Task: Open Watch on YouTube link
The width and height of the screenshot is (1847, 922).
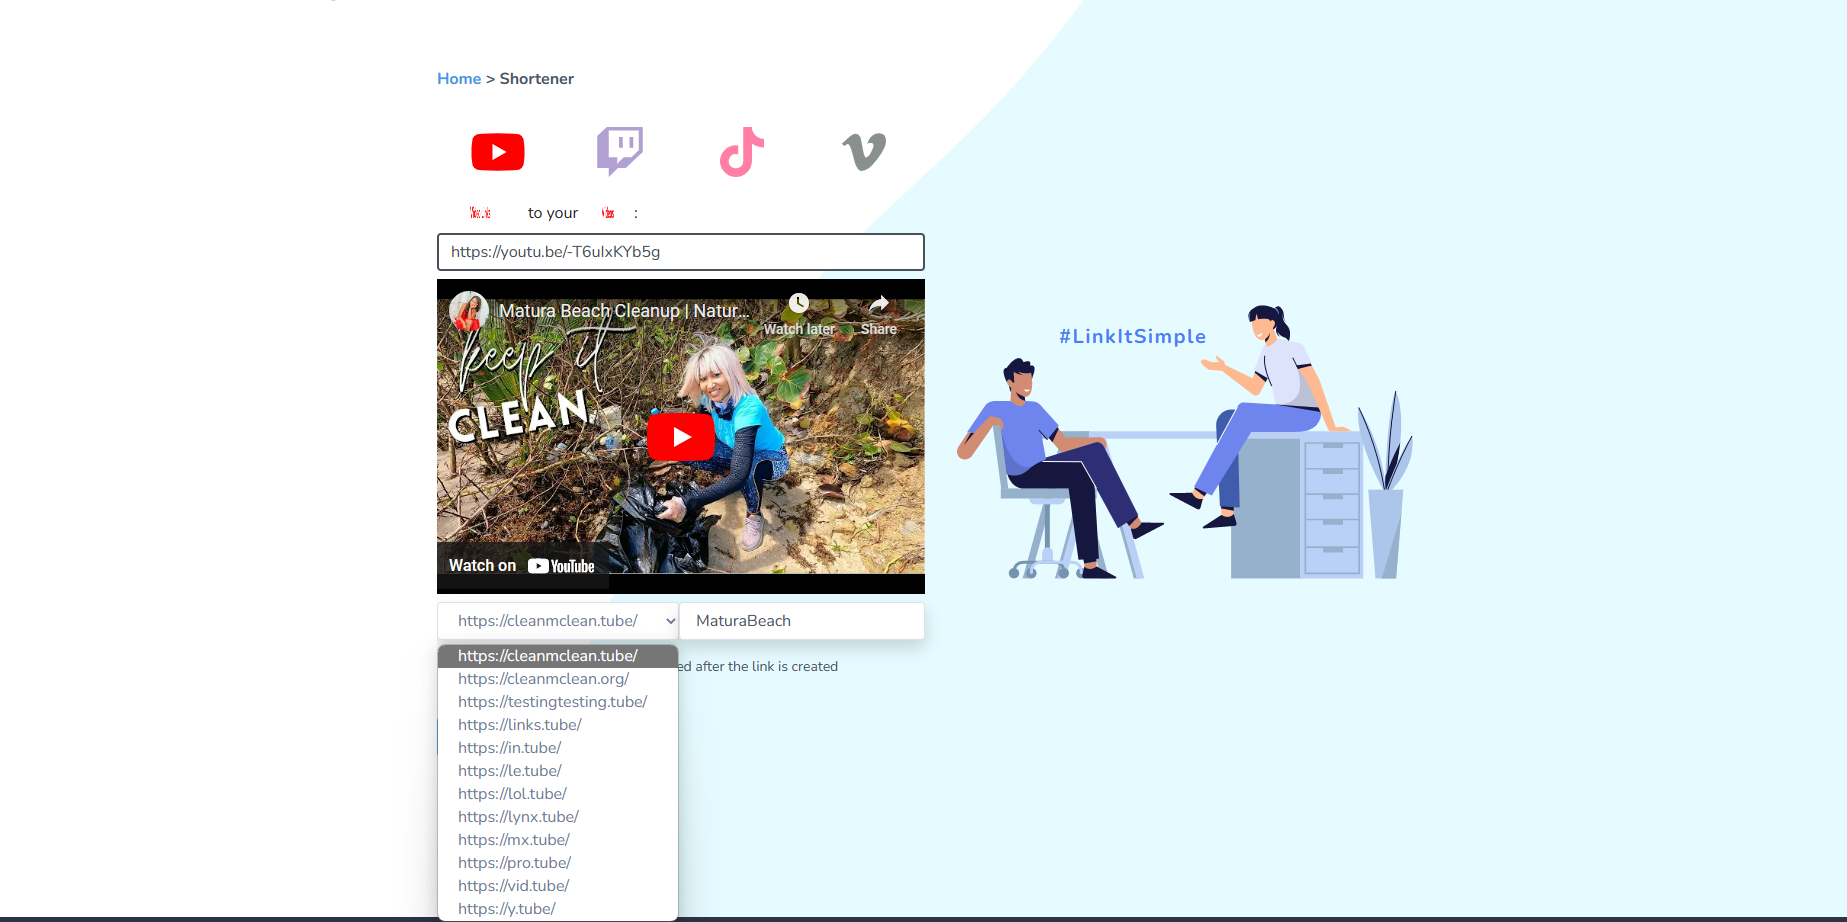Action: click(x=522, y=566)
